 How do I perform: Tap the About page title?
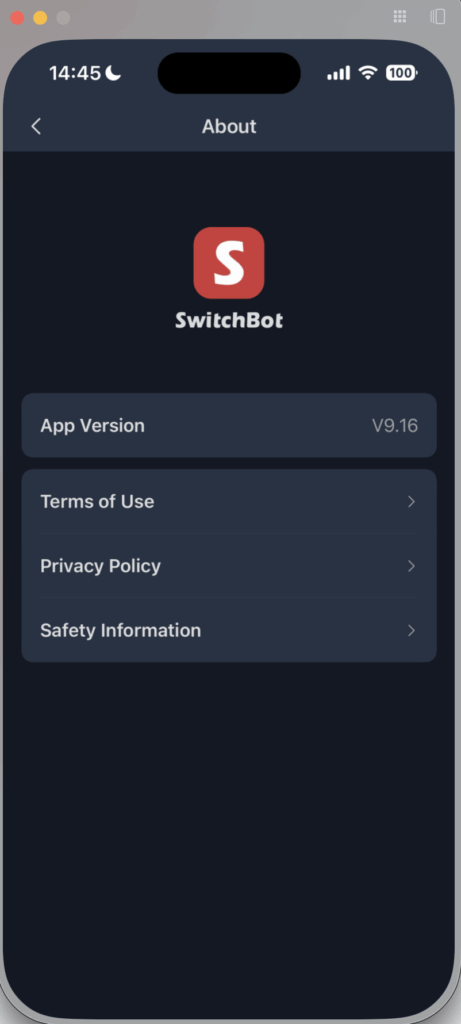point(229,127)
